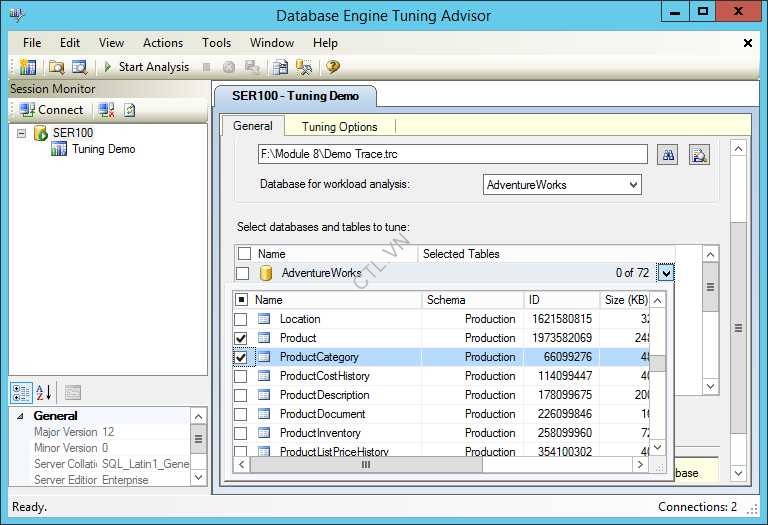Toggle the AdventureWorks database checkbox
The width and height of the screenshot is (768, 525).
243,273
